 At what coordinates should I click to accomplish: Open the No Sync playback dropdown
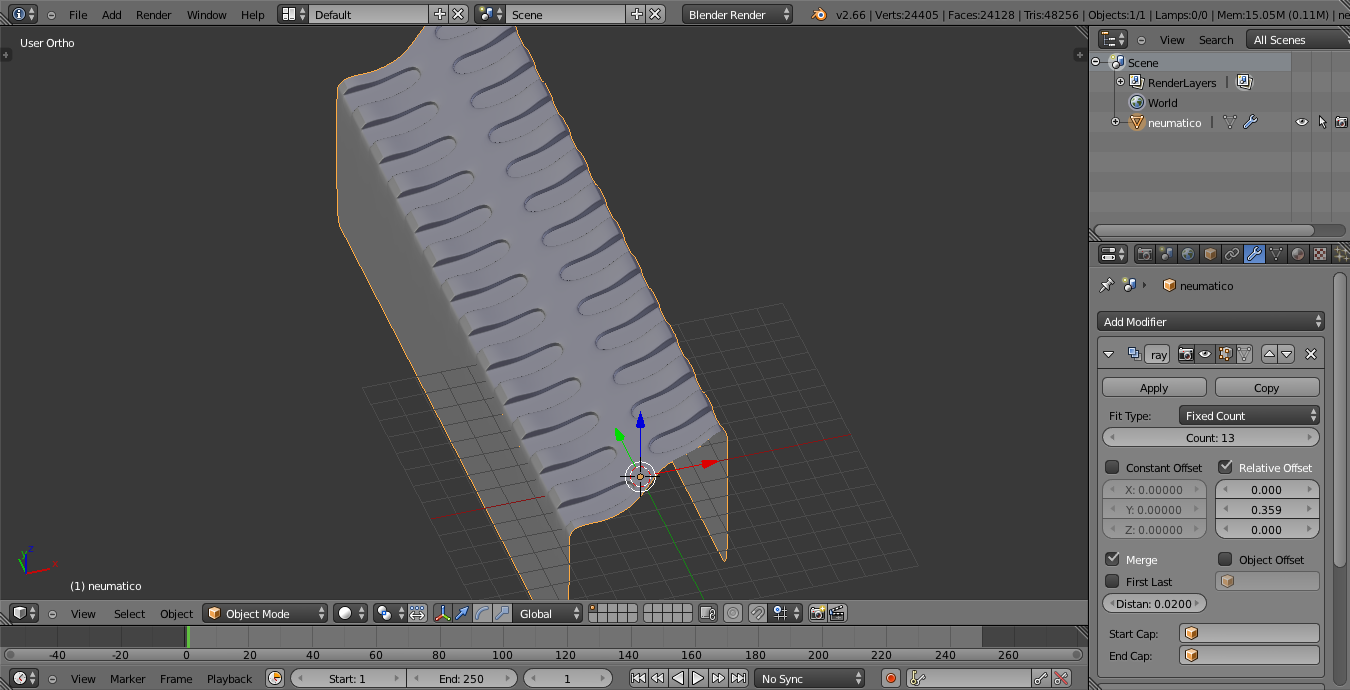pos(810,678)
